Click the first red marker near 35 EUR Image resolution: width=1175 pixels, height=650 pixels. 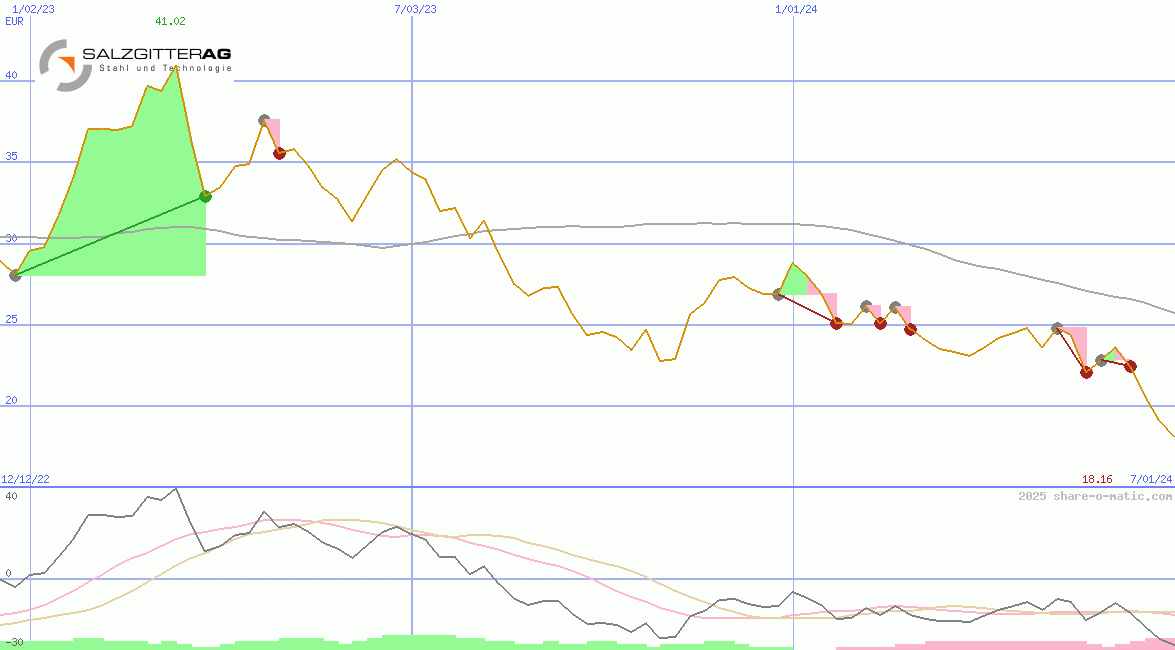[x=280, y=153]
